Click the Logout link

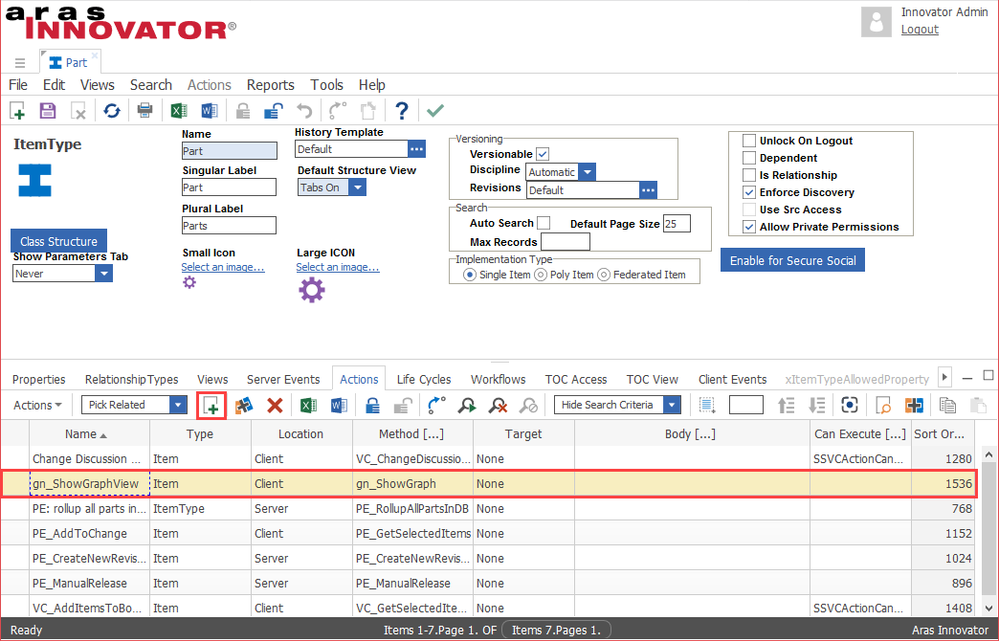click(x=919, y=29)
